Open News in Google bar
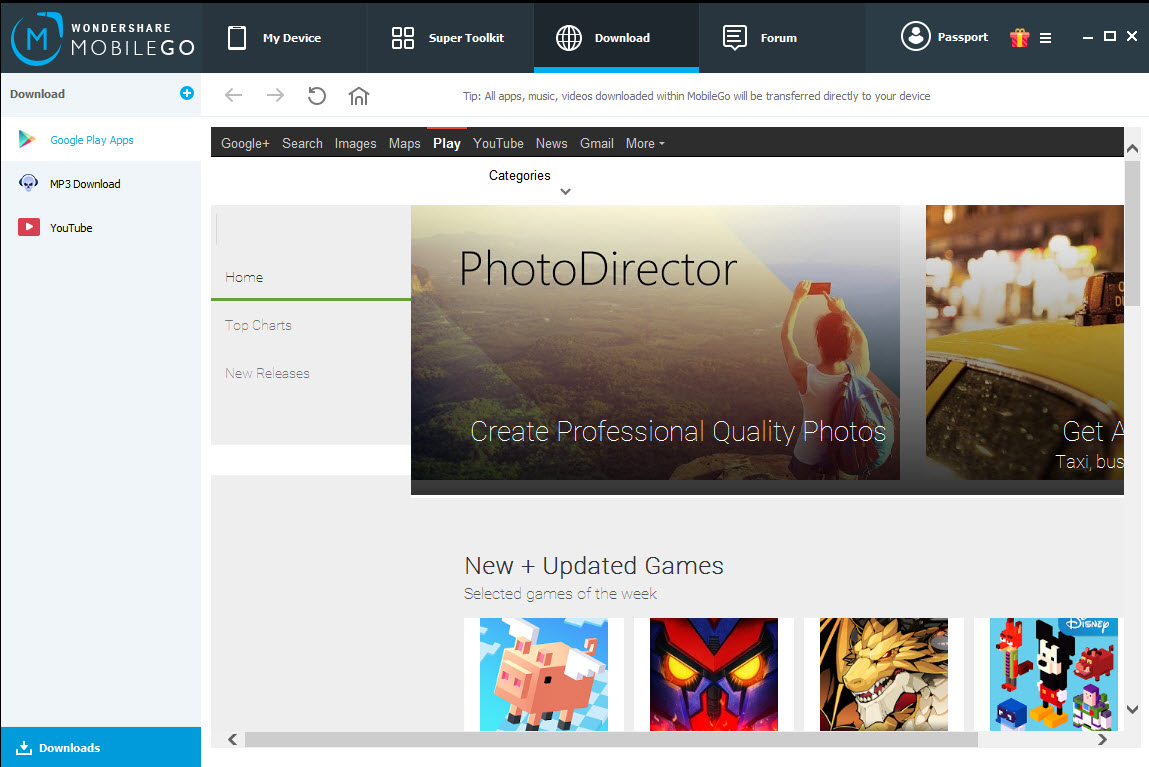 552,144
